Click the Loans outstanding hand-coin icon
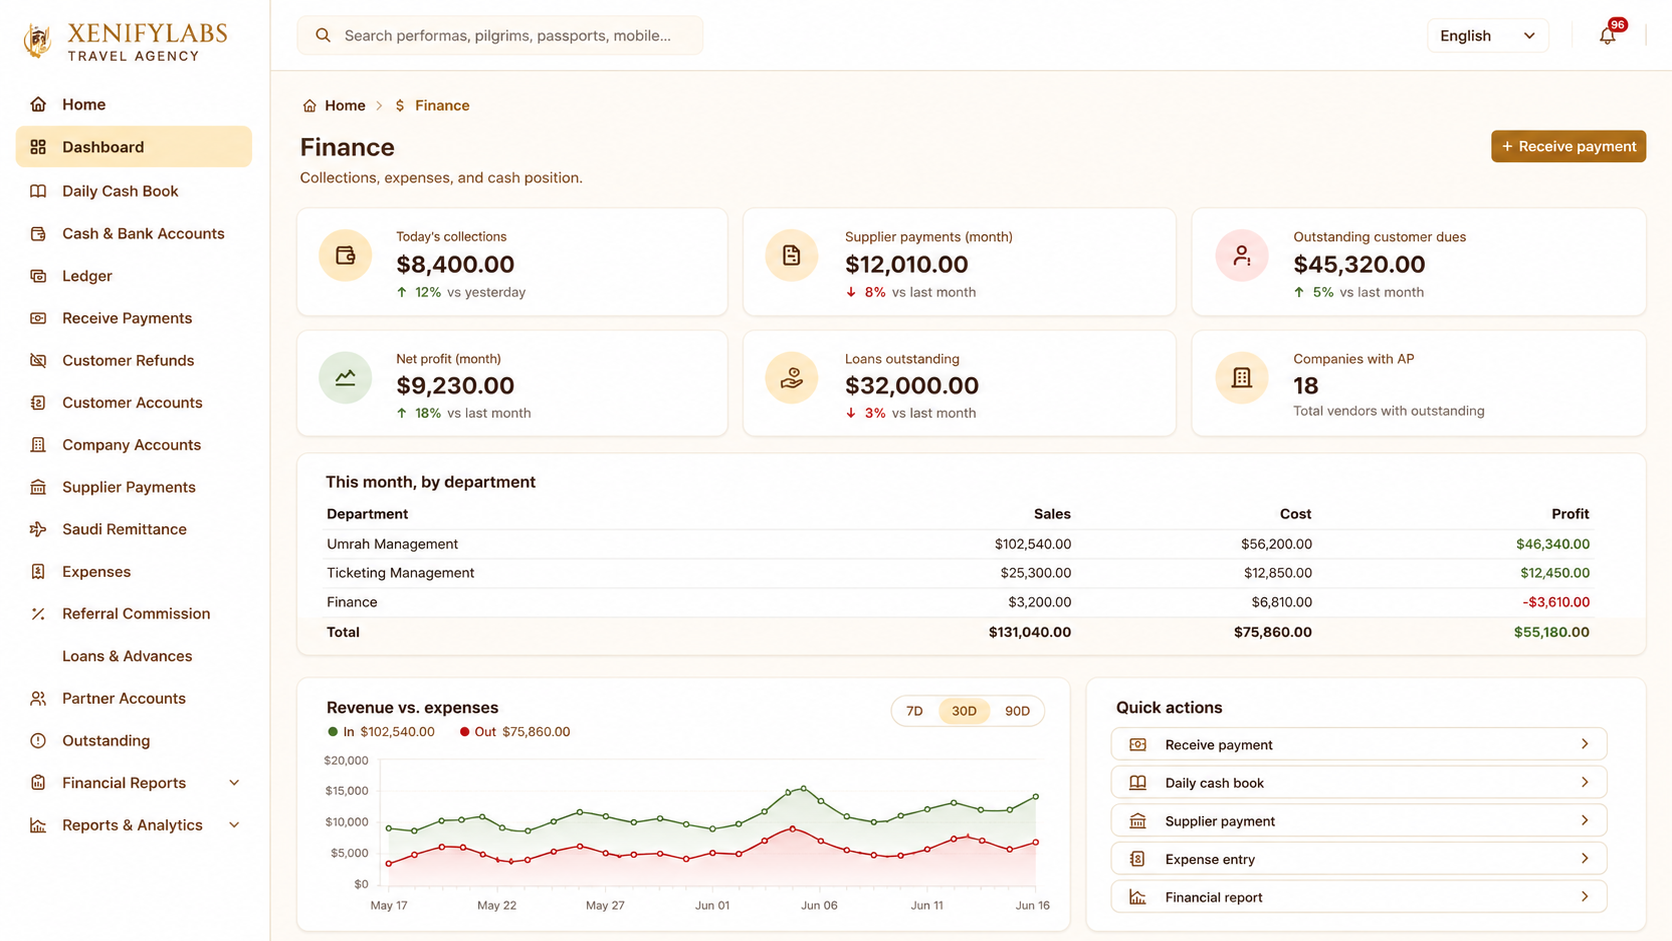 (791, 378)
